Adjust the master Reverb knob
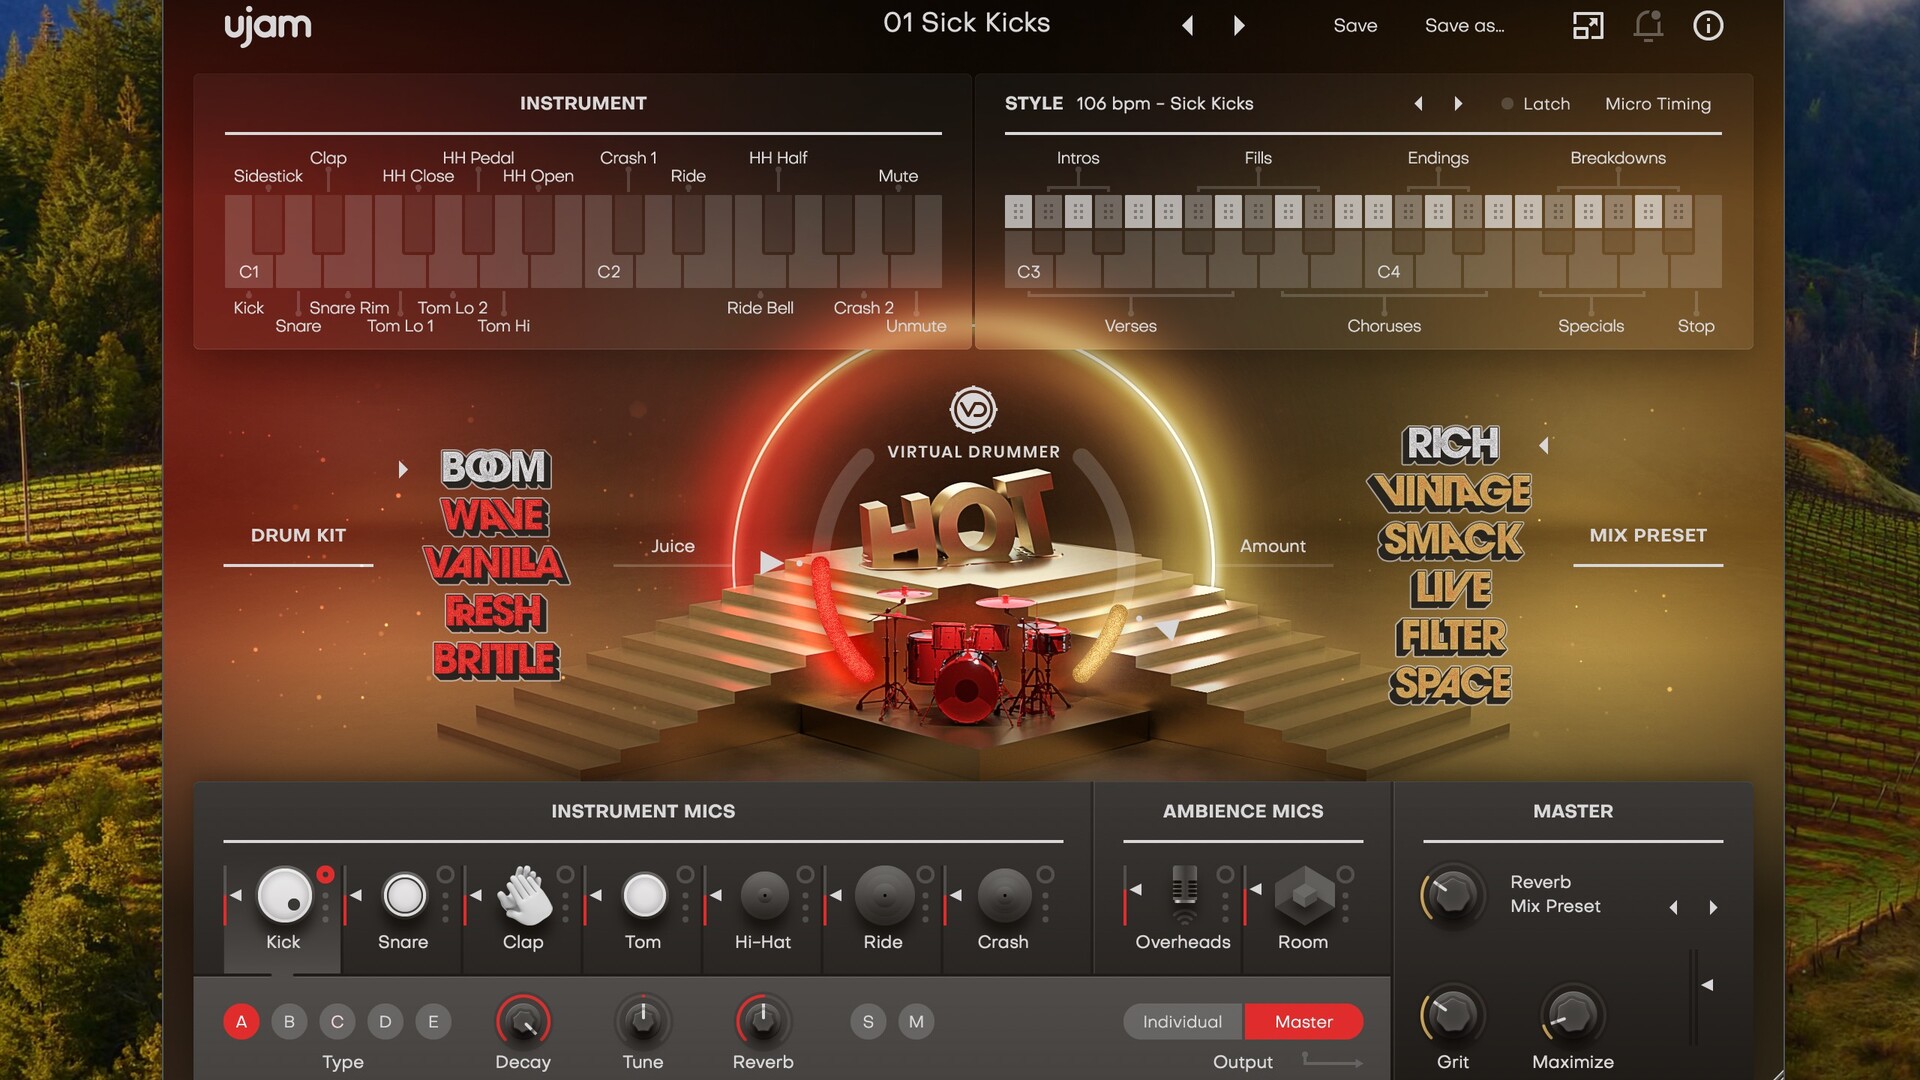 [1452, 894]
